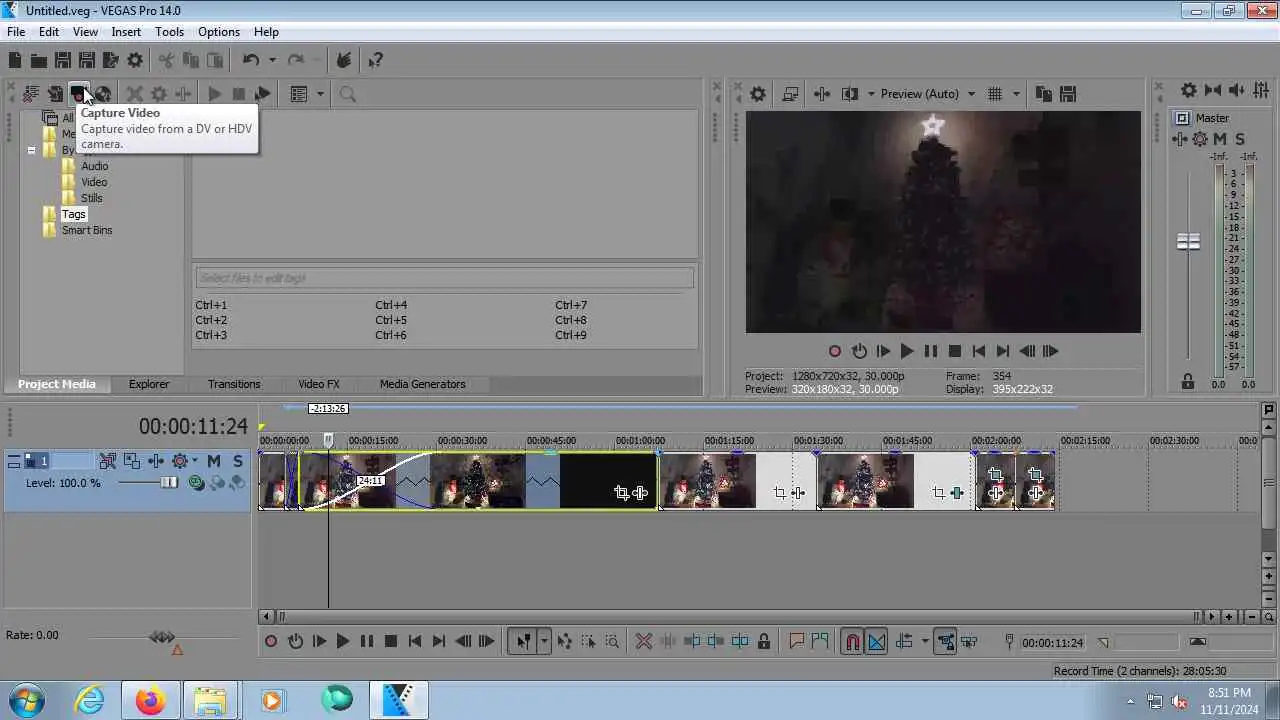Image resolution: width=1280 pixels, height=720 pixels.
Task: Click track 1 Track Motion icon
Action: 132,461
